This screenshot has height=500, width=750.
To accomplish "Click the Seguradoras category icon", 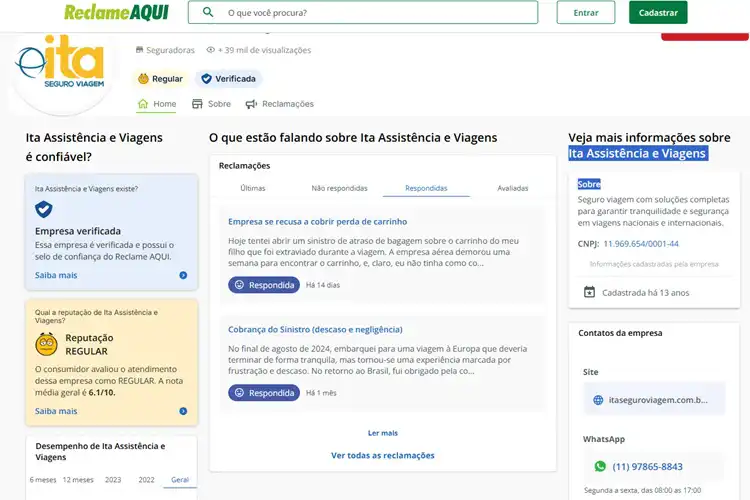I will (140, 50).
